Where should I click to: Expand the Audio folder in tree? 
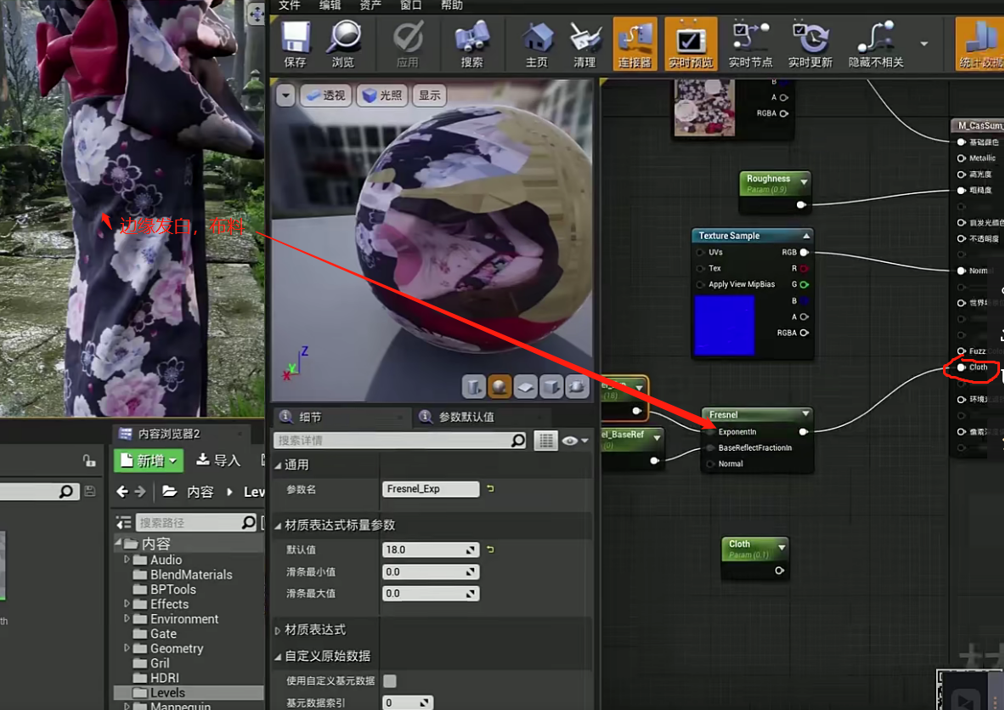127,560
